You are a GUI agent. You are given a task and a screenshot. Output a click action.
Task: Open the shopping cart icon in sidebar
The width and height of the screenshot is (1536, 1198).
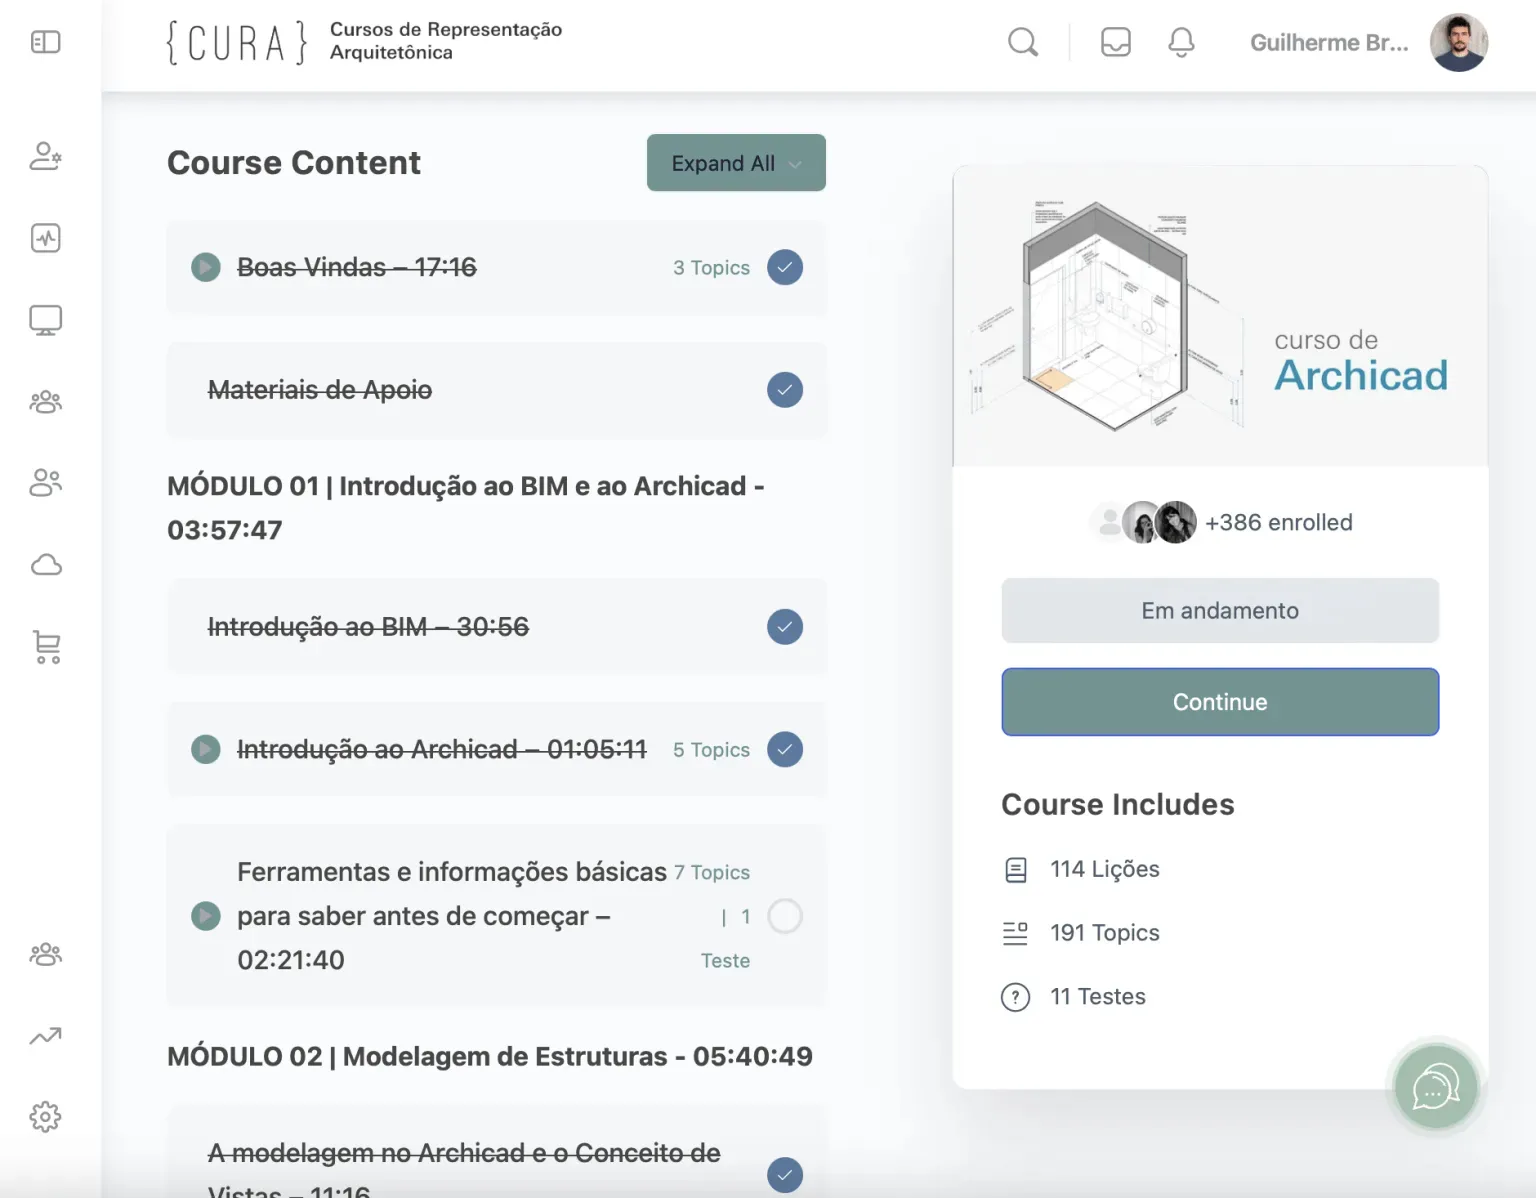pos(47,647)
